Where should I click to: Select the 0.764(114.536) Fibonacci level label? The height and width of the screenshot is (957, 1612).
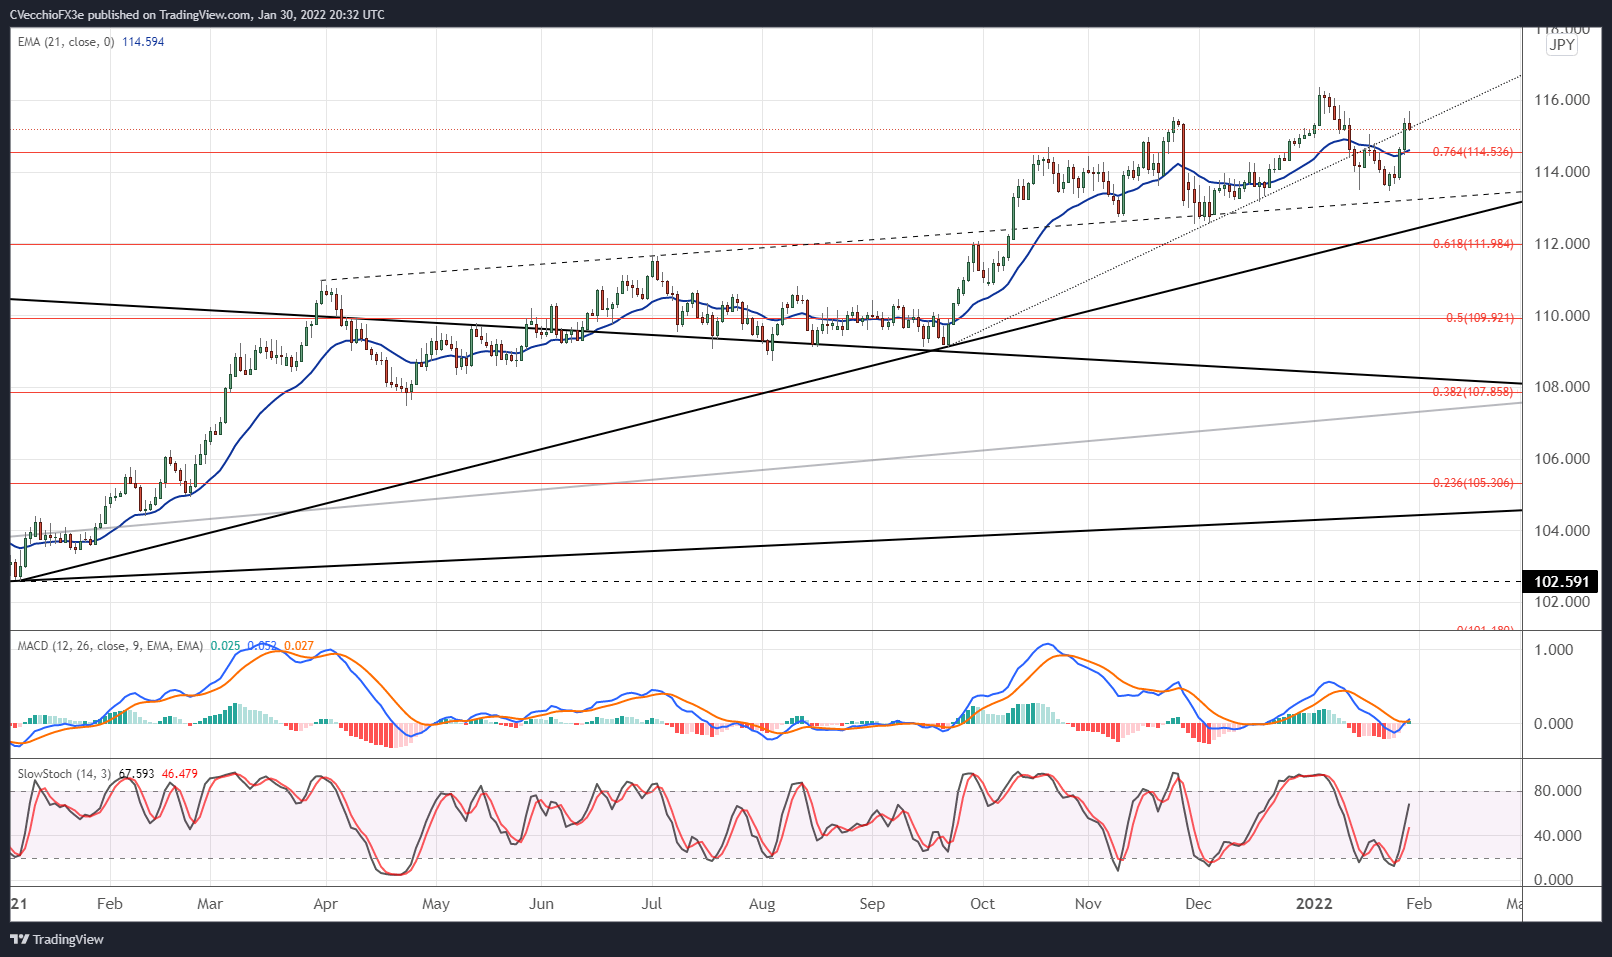(1473, 152)
